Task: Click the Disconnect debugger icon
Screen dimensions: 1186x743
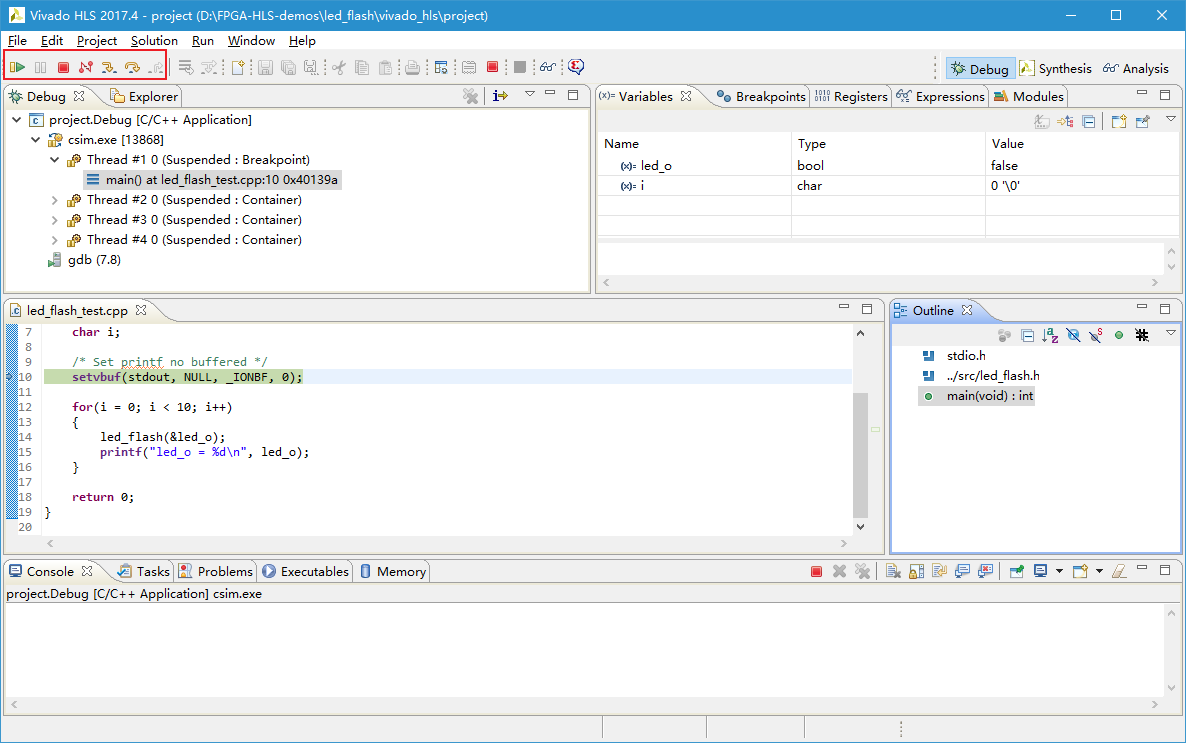Action: [86, 67]
